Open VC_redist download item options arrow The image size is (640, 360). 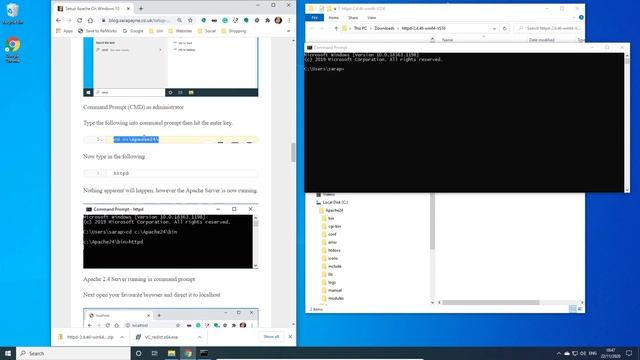coord(199,337)
